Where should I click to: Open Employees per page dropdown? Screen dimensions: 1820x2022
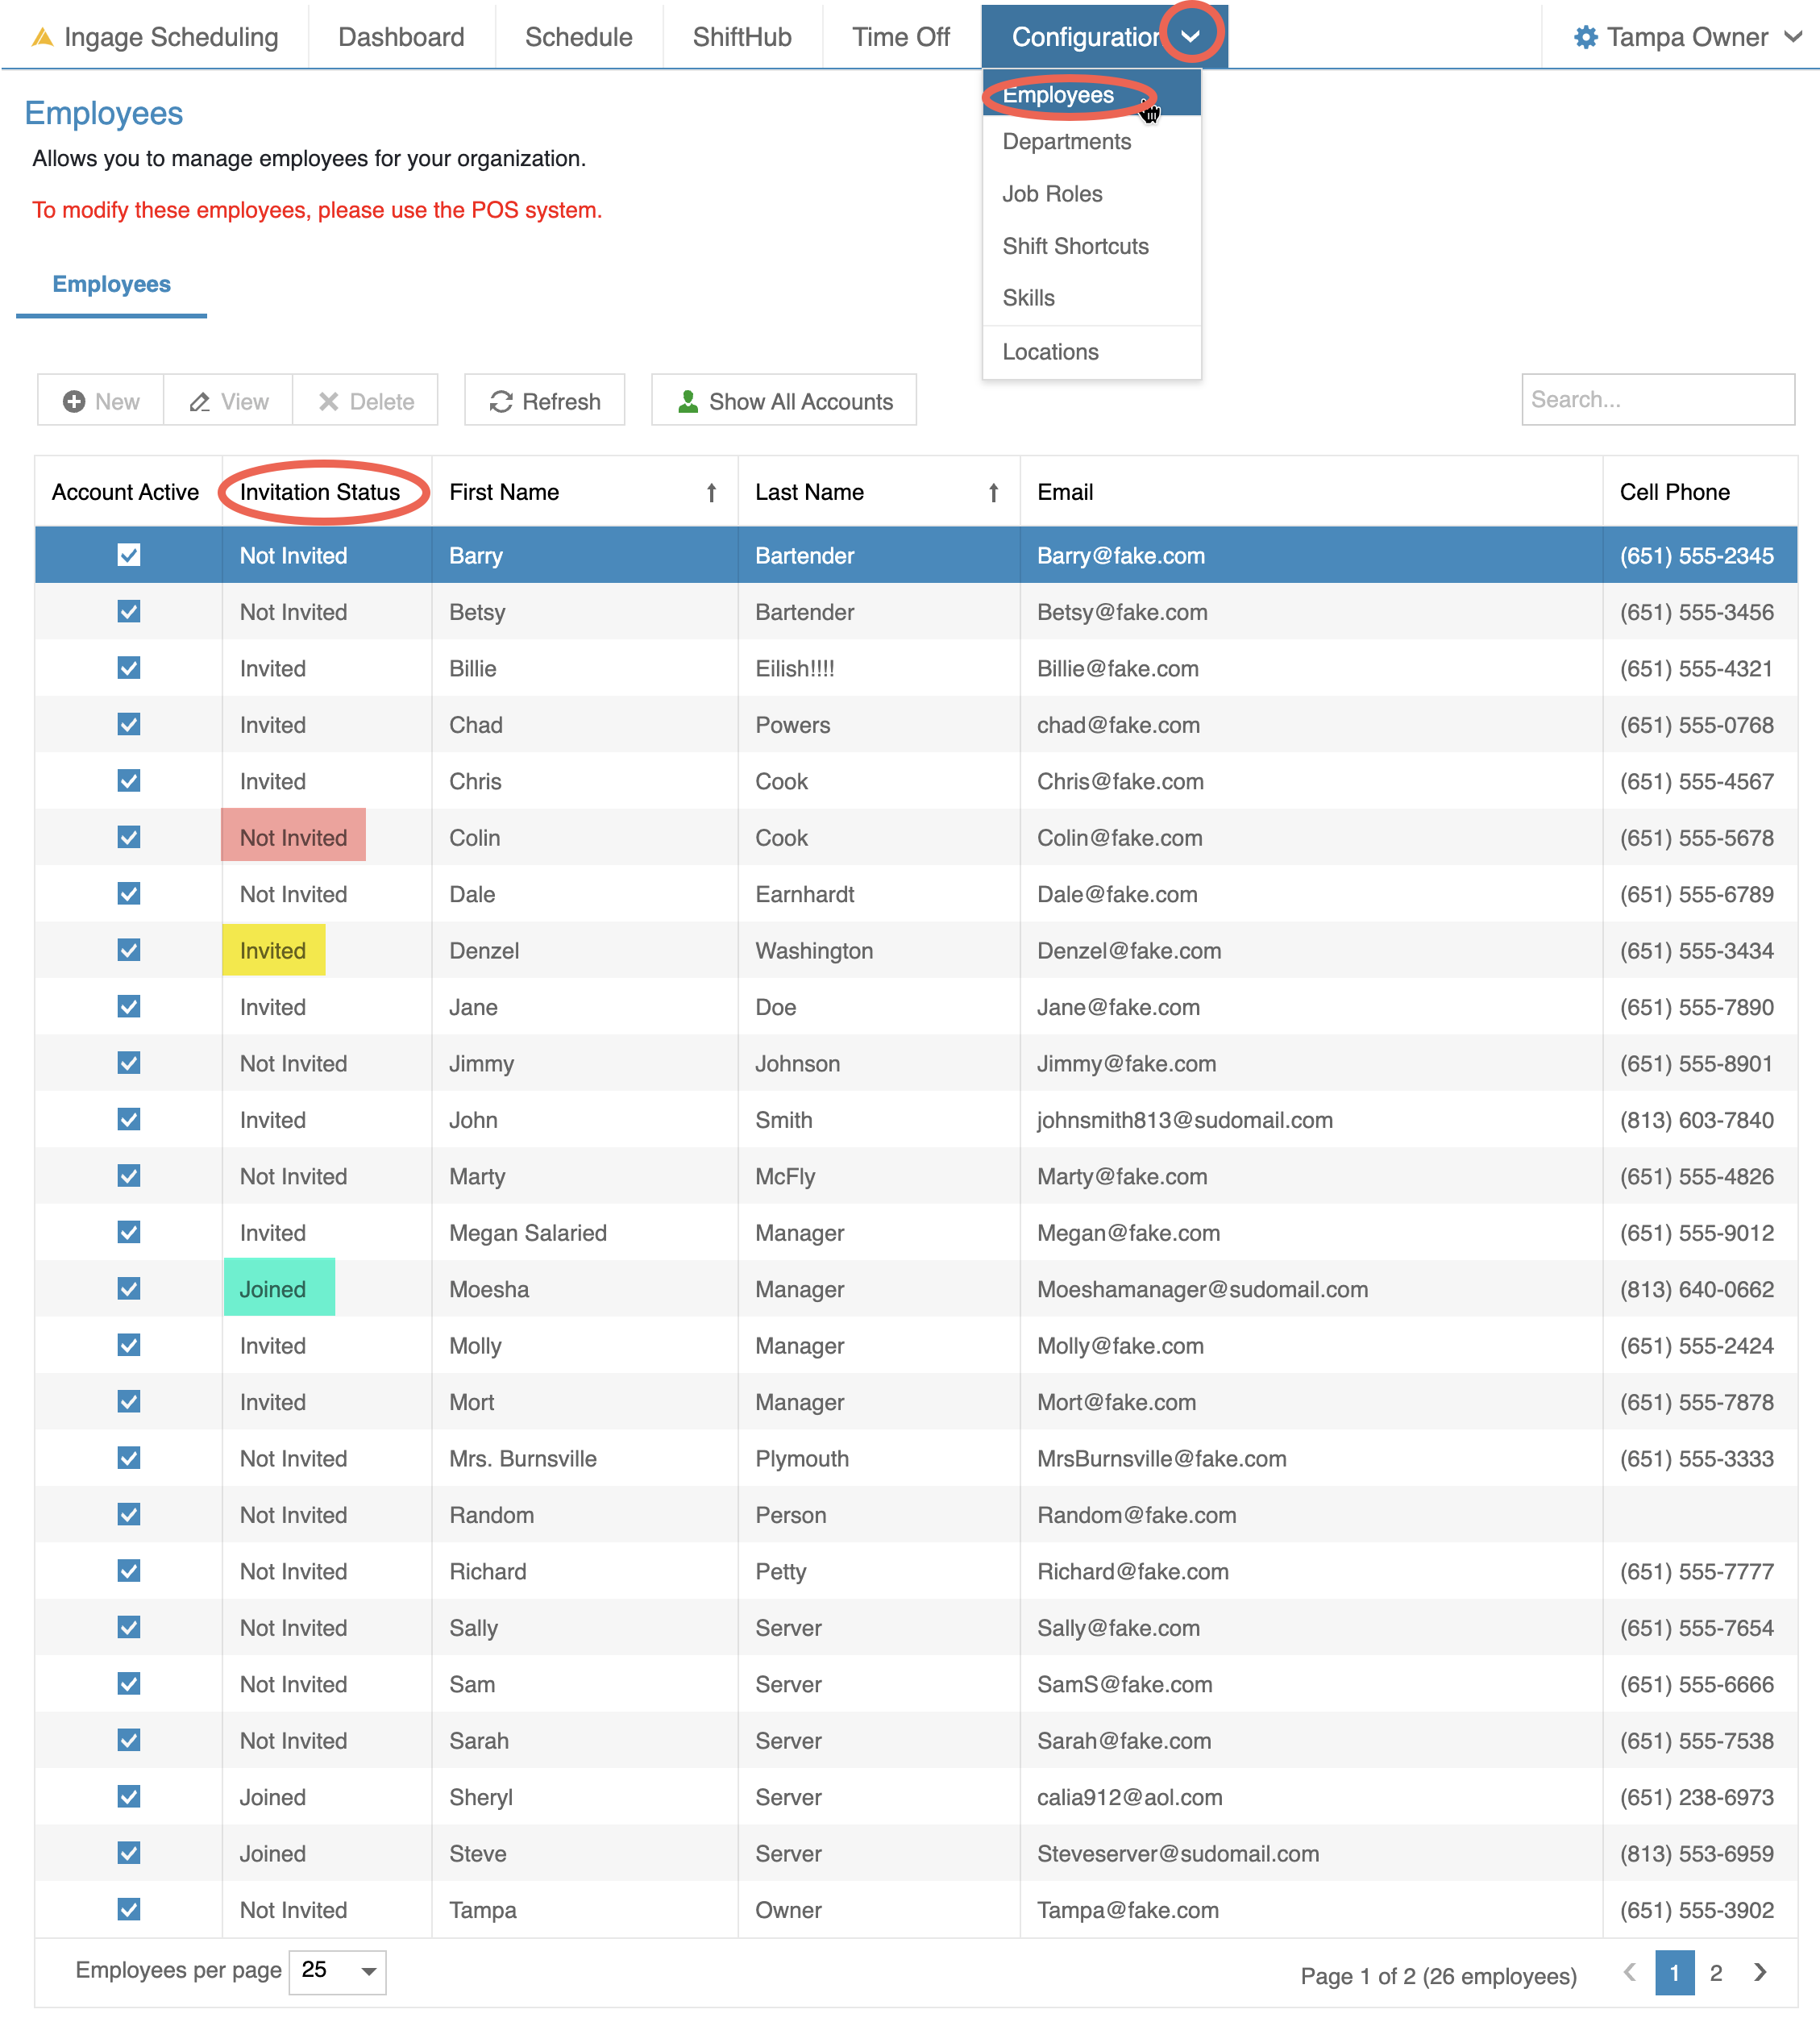click(x=337, y=1970)
